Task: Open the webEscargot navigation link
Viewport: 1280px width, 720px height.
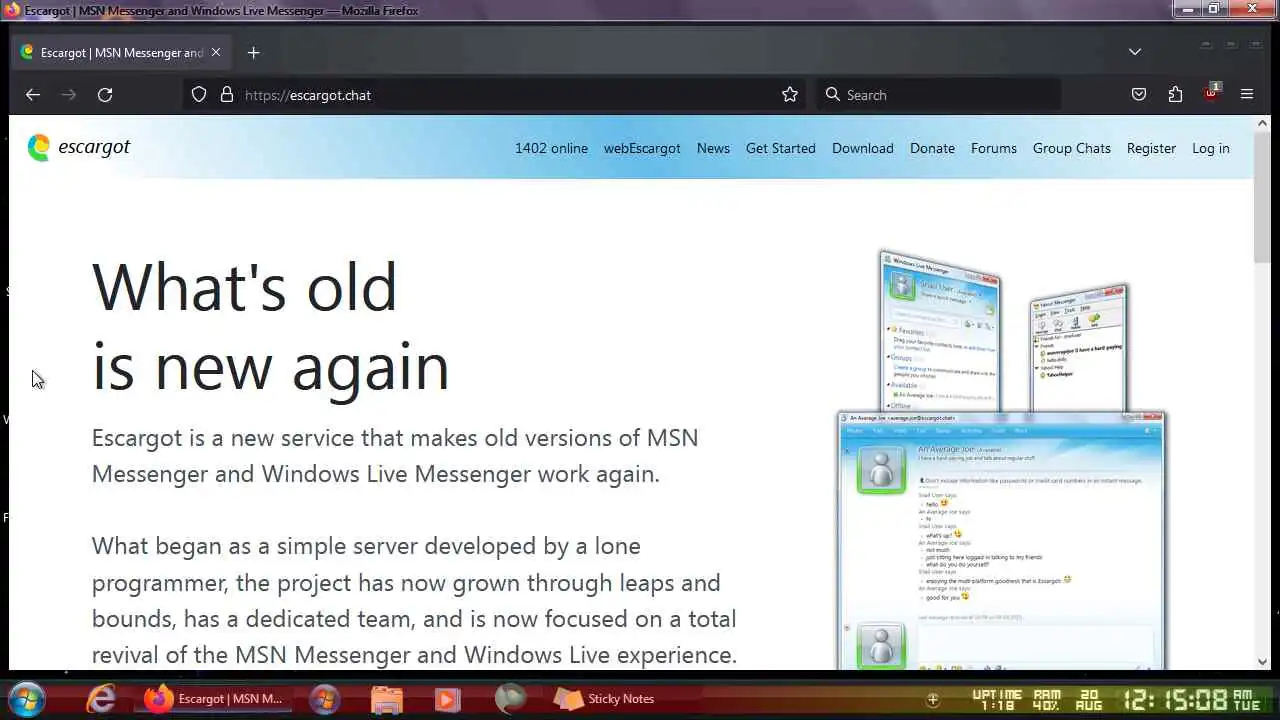Action: coord(642,148)
